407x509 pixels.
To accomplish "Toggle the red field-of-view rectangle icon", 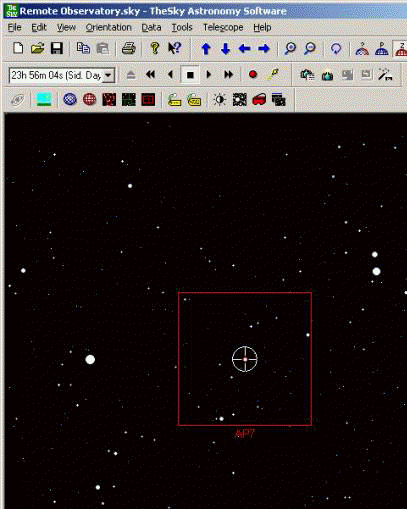I will click(x=148, y=100).
